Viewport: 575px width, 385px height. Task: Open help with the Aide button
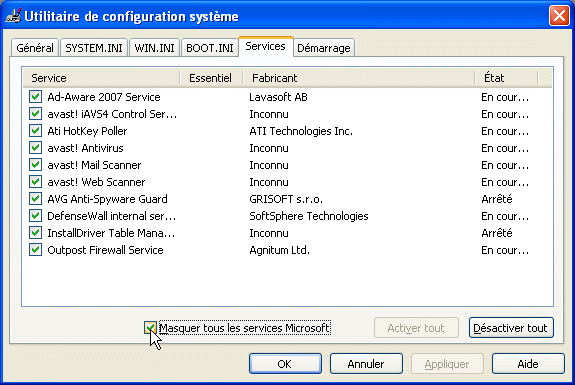528,364
